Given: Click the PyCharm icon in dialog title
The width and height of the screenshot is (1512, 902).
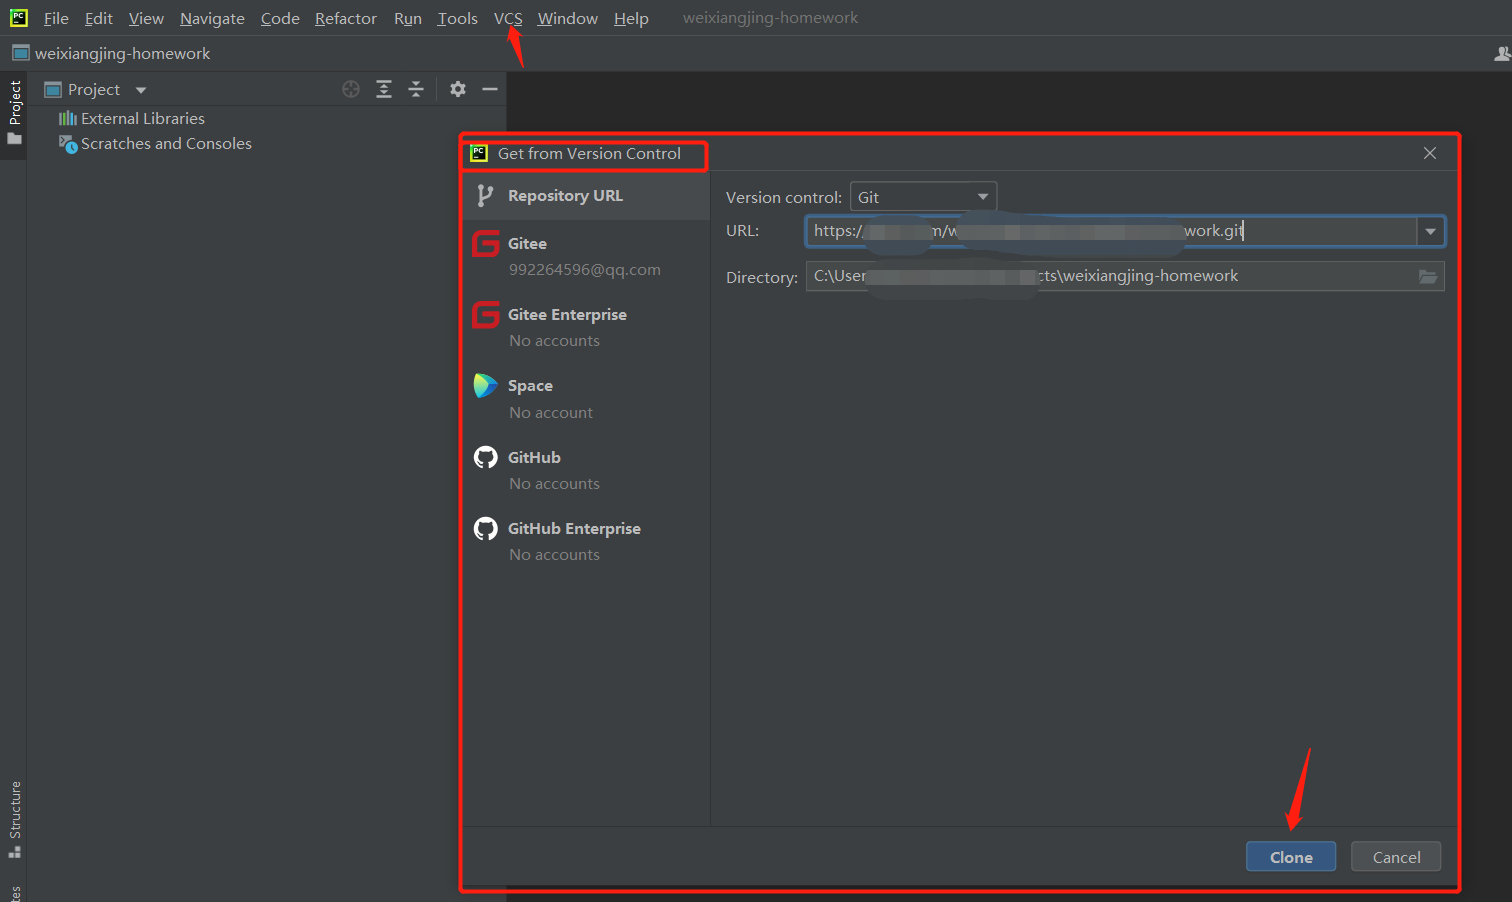Looking at the screenshot, I should [479, 153].
